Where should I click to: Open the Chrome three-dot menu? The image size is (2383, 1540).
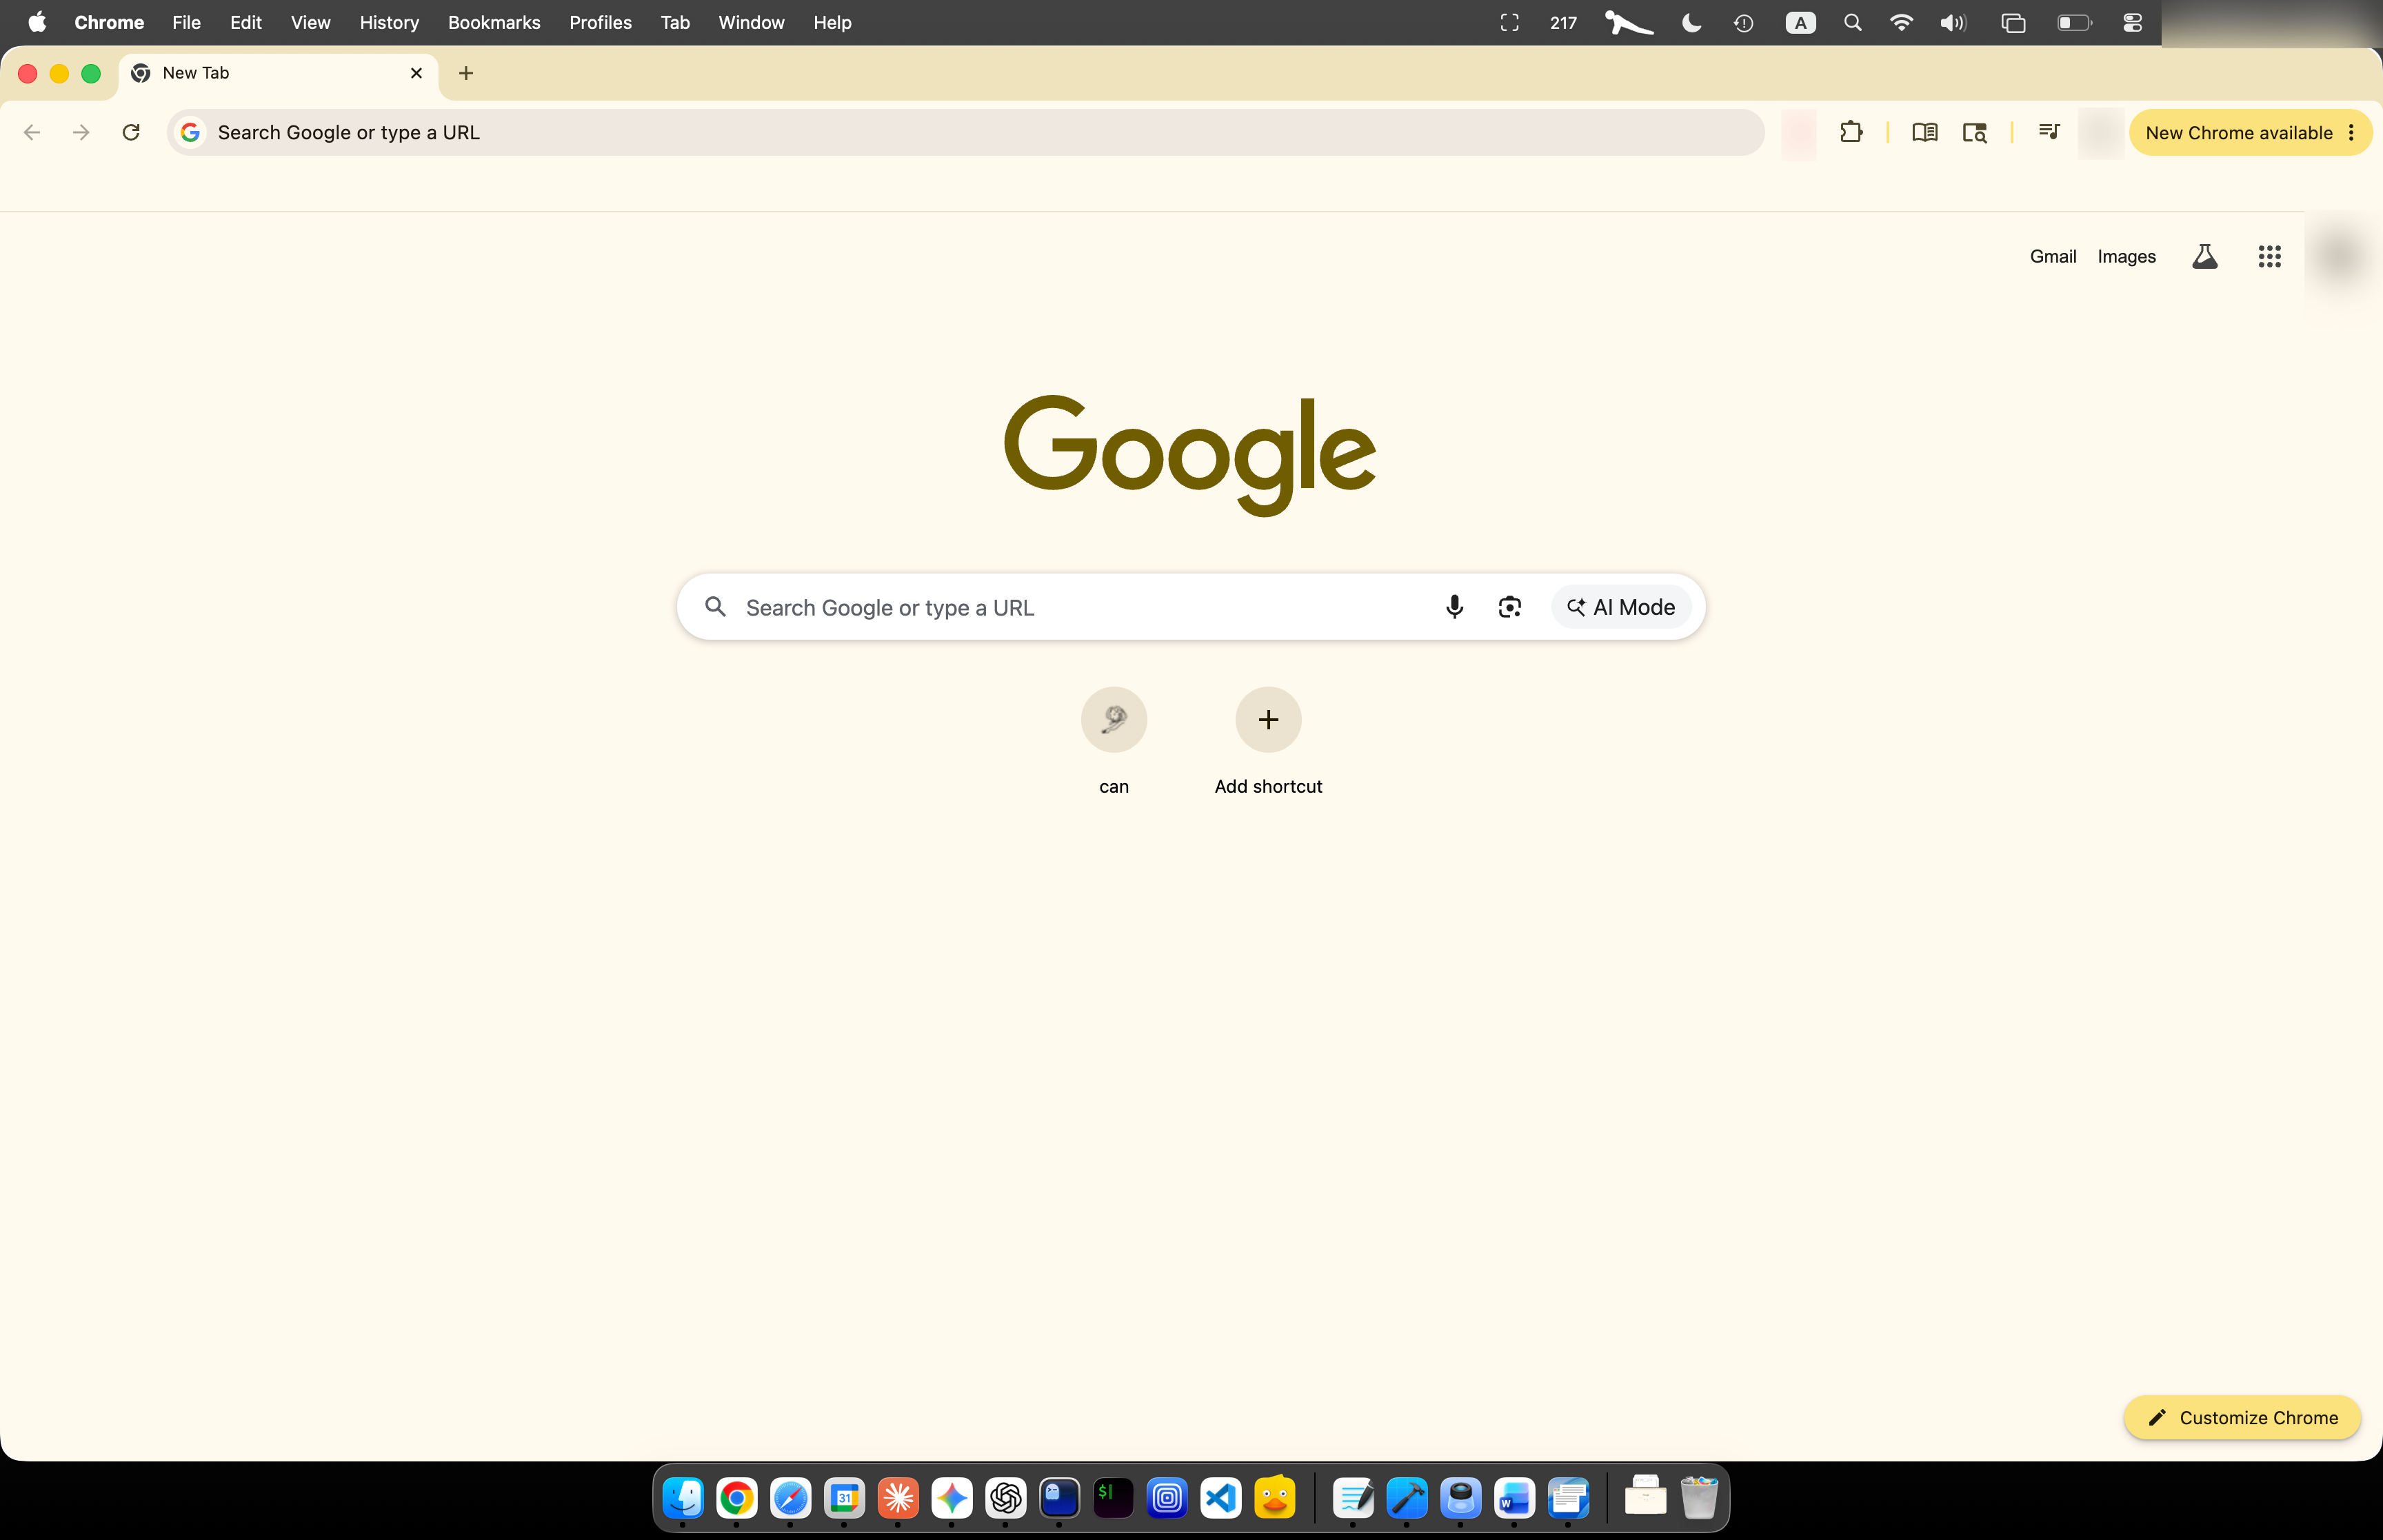pos(2351,132)
